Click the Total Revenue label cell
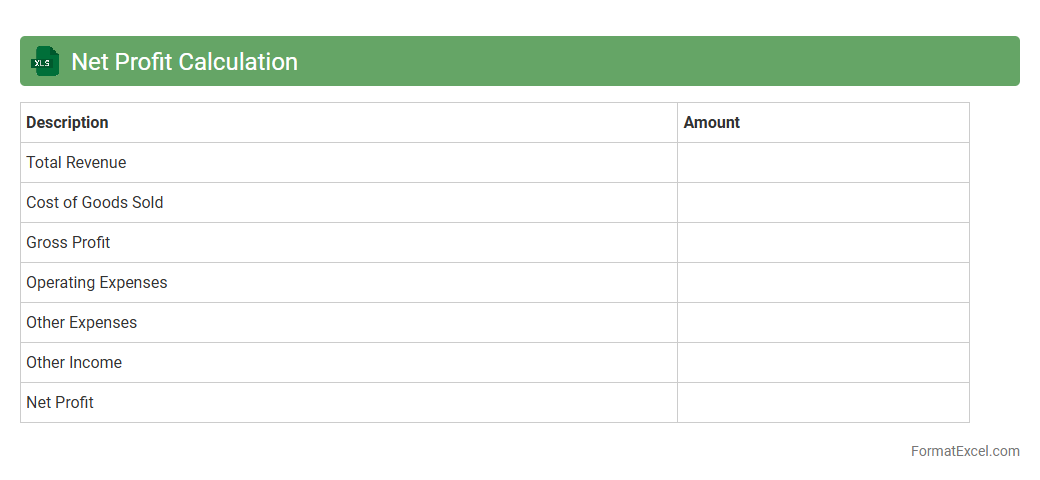The width and height of the screenshot is (1040, 480). point(76,162)
